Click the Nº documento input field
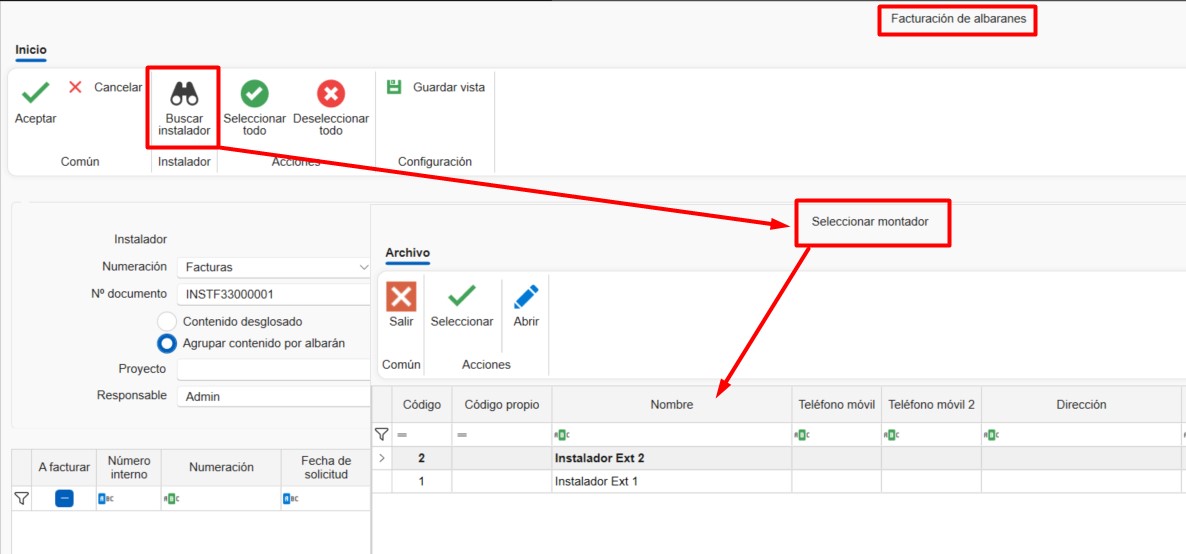1186x554 pixels. 273,294
